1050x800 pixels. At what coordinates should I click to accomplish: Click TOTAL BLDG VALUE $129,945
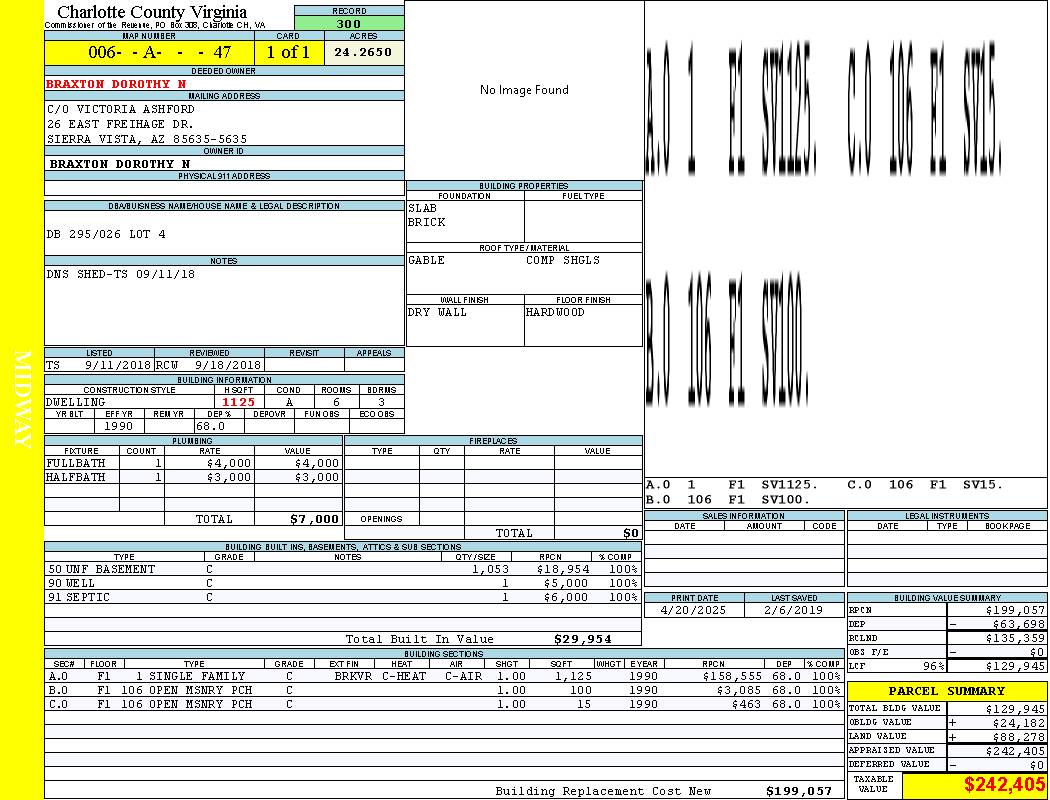point(1015,709)
